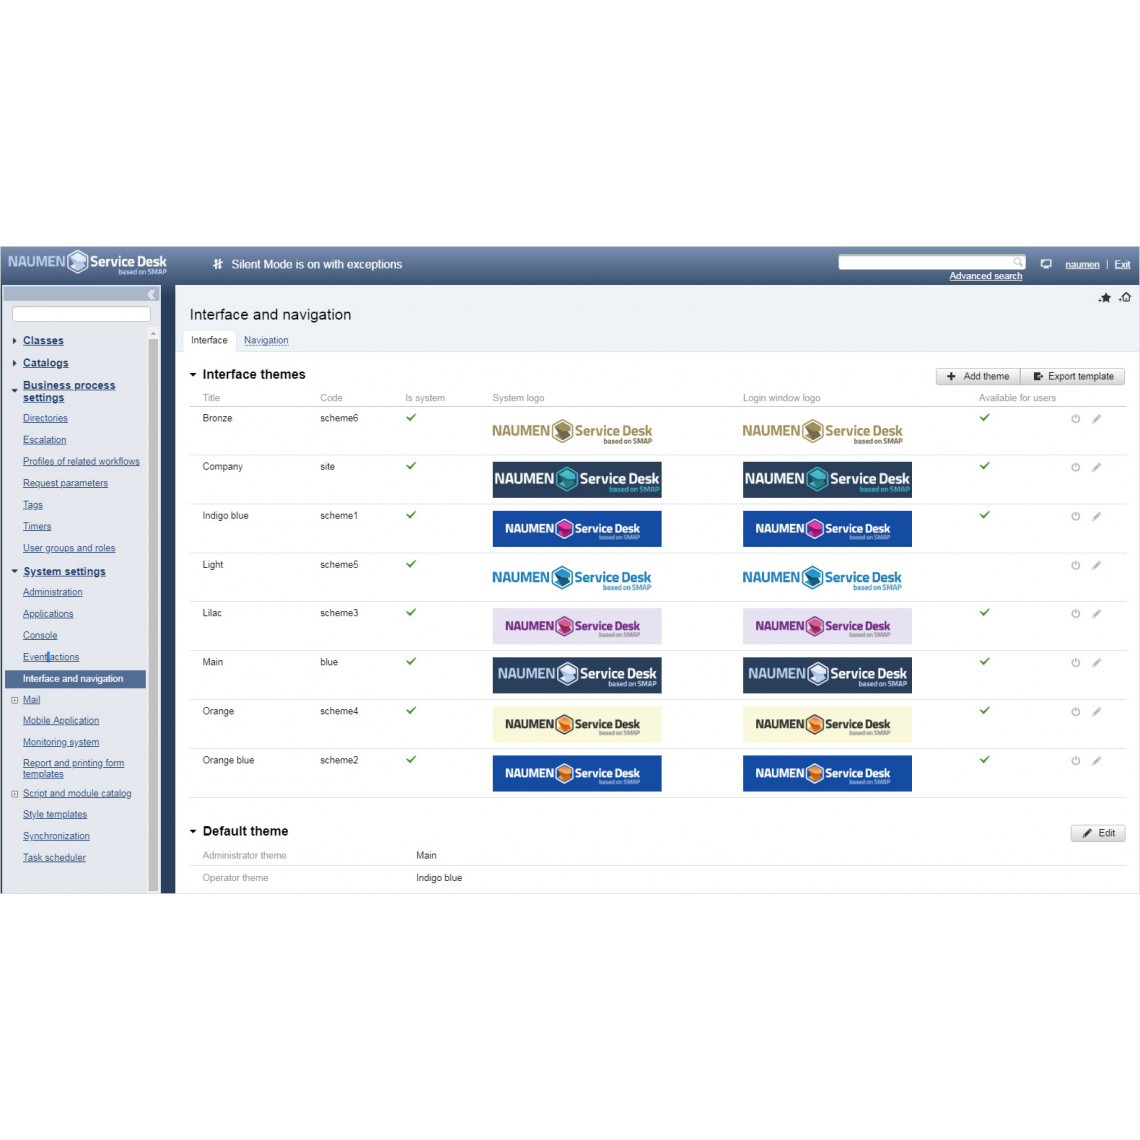
Task: Click the NAUMEN Service Desk header logo
Action: (x=87, y=263)
